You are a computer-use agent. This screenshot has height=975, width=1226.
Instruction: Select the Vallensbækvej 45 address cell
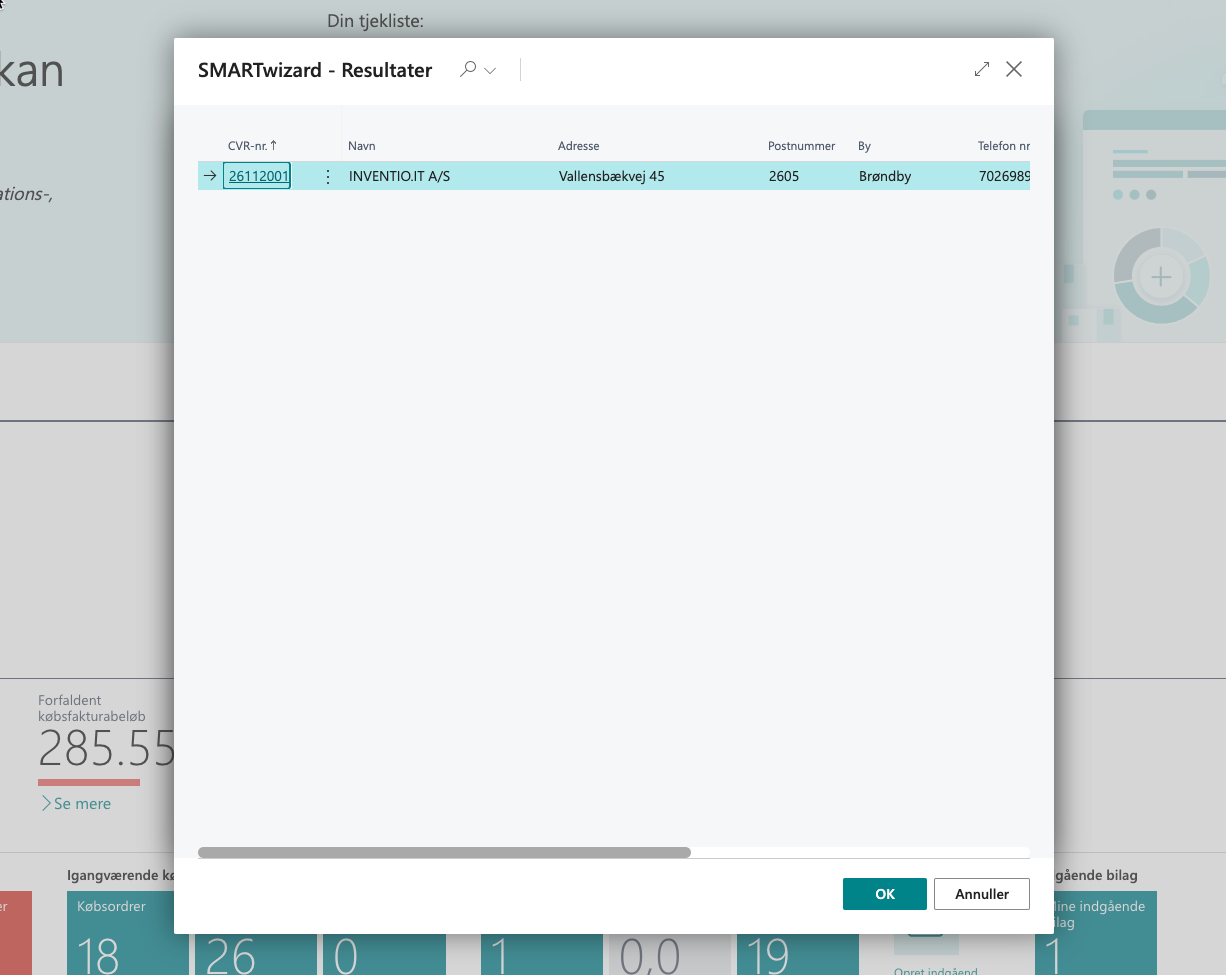coord(611,177)
